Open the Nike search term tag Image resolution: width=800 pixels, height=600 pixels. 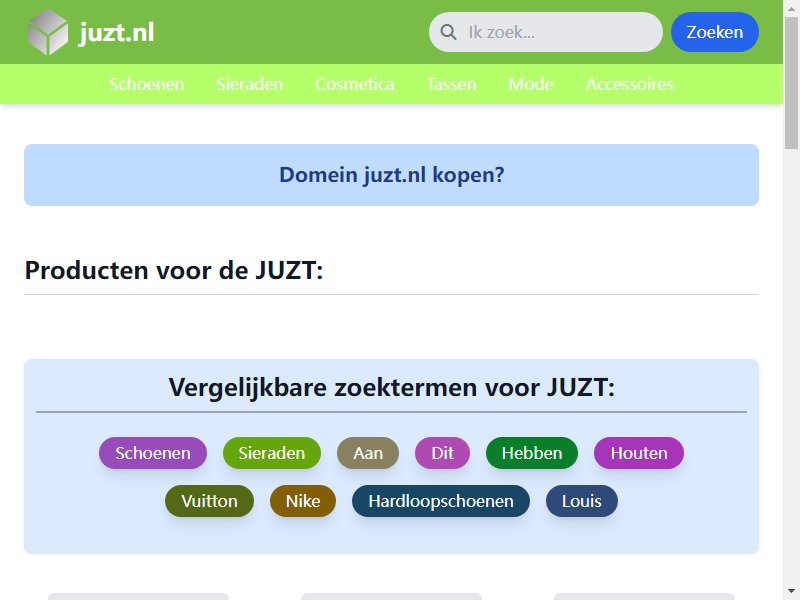303,501
